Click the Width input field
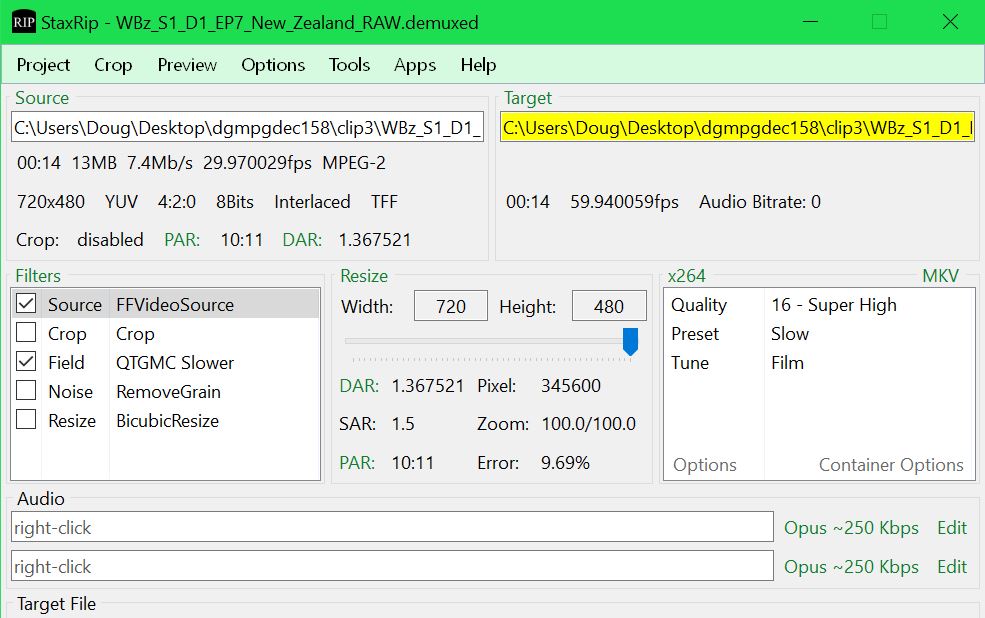This screenshot has height=618, width=985. click(451, 306)
